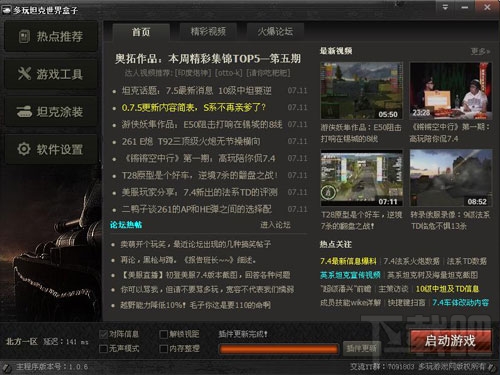This screenshot has width=500, height=375.
Task: Open the 热点推荐 sidebar section
Action: (x=51, y=37)
